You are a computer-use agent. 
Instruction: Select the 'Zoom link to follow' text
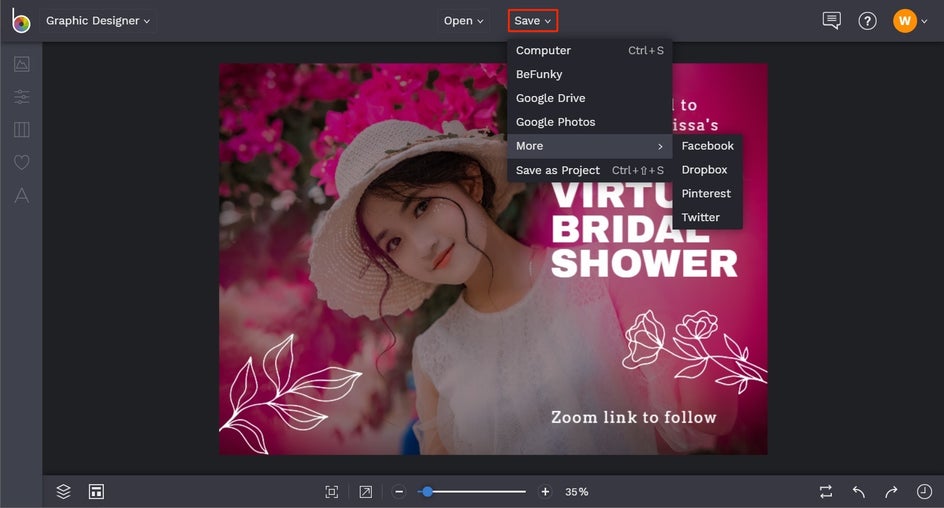[x=633, y=417]
